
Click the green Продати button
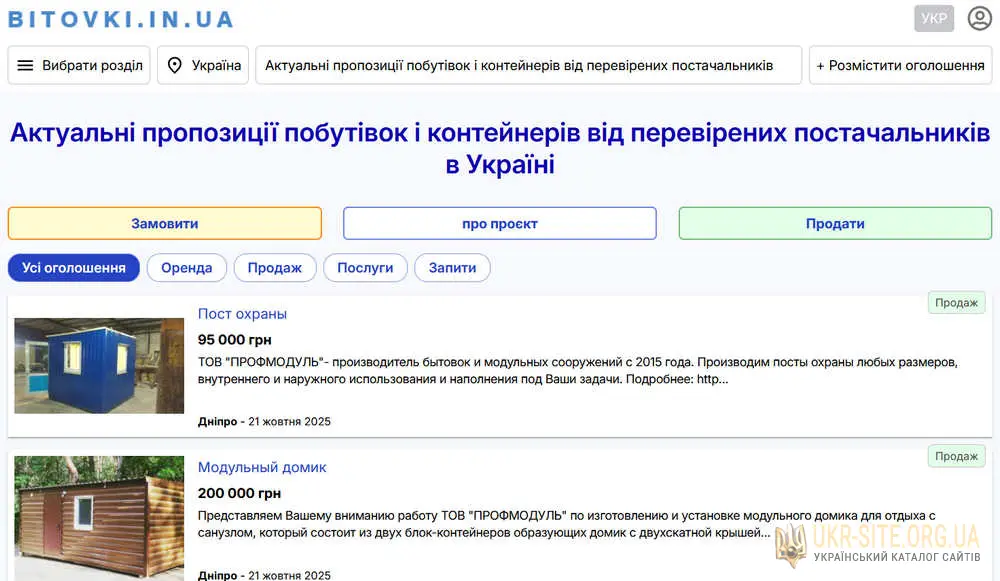(x=835, y=223)
